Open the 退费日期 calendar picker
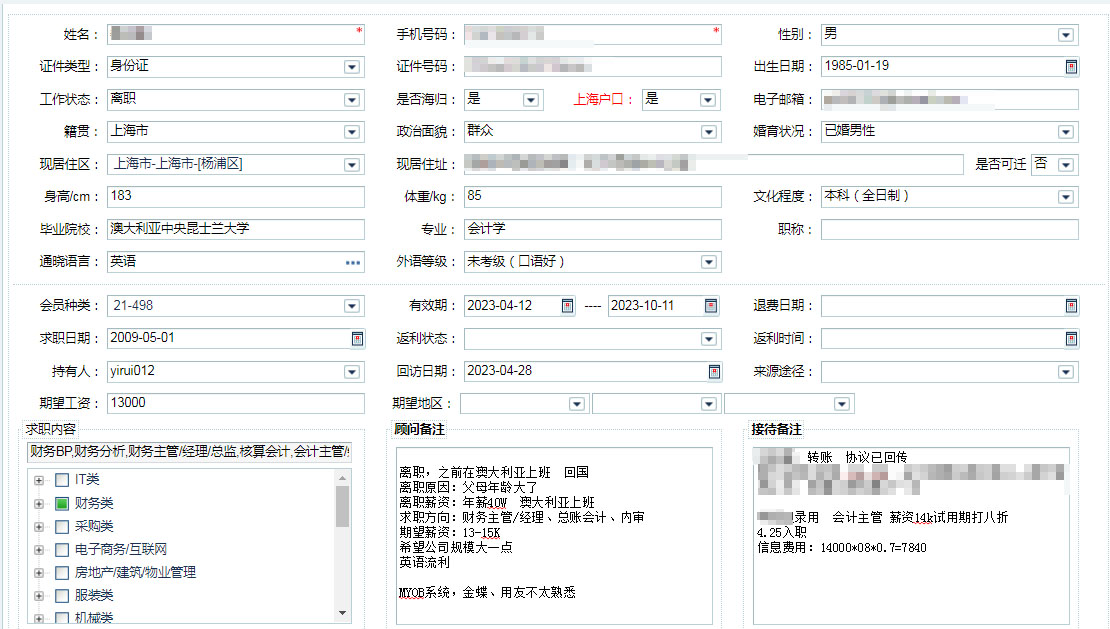This screenshot has width=1110, height=629. tap(1071, 306)
